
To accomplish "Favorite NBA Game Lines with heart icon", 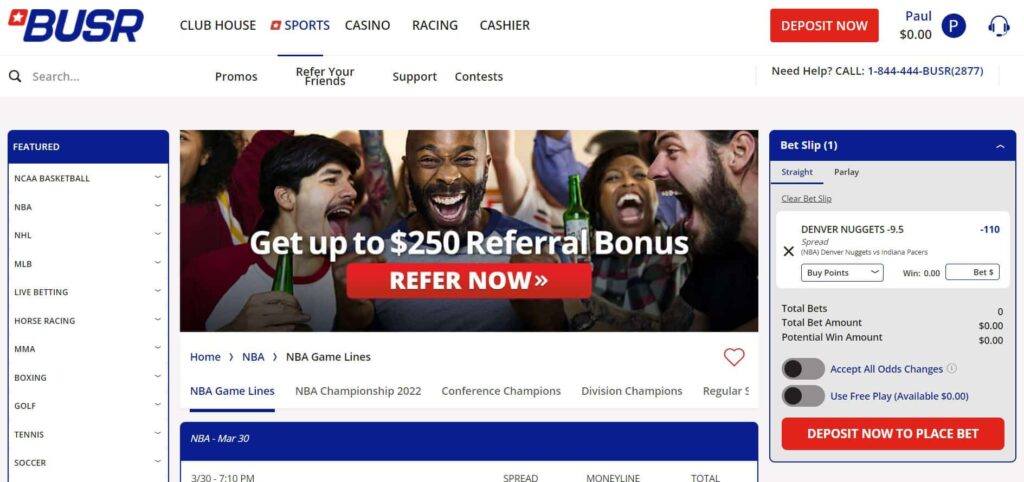I will (734, 357).
